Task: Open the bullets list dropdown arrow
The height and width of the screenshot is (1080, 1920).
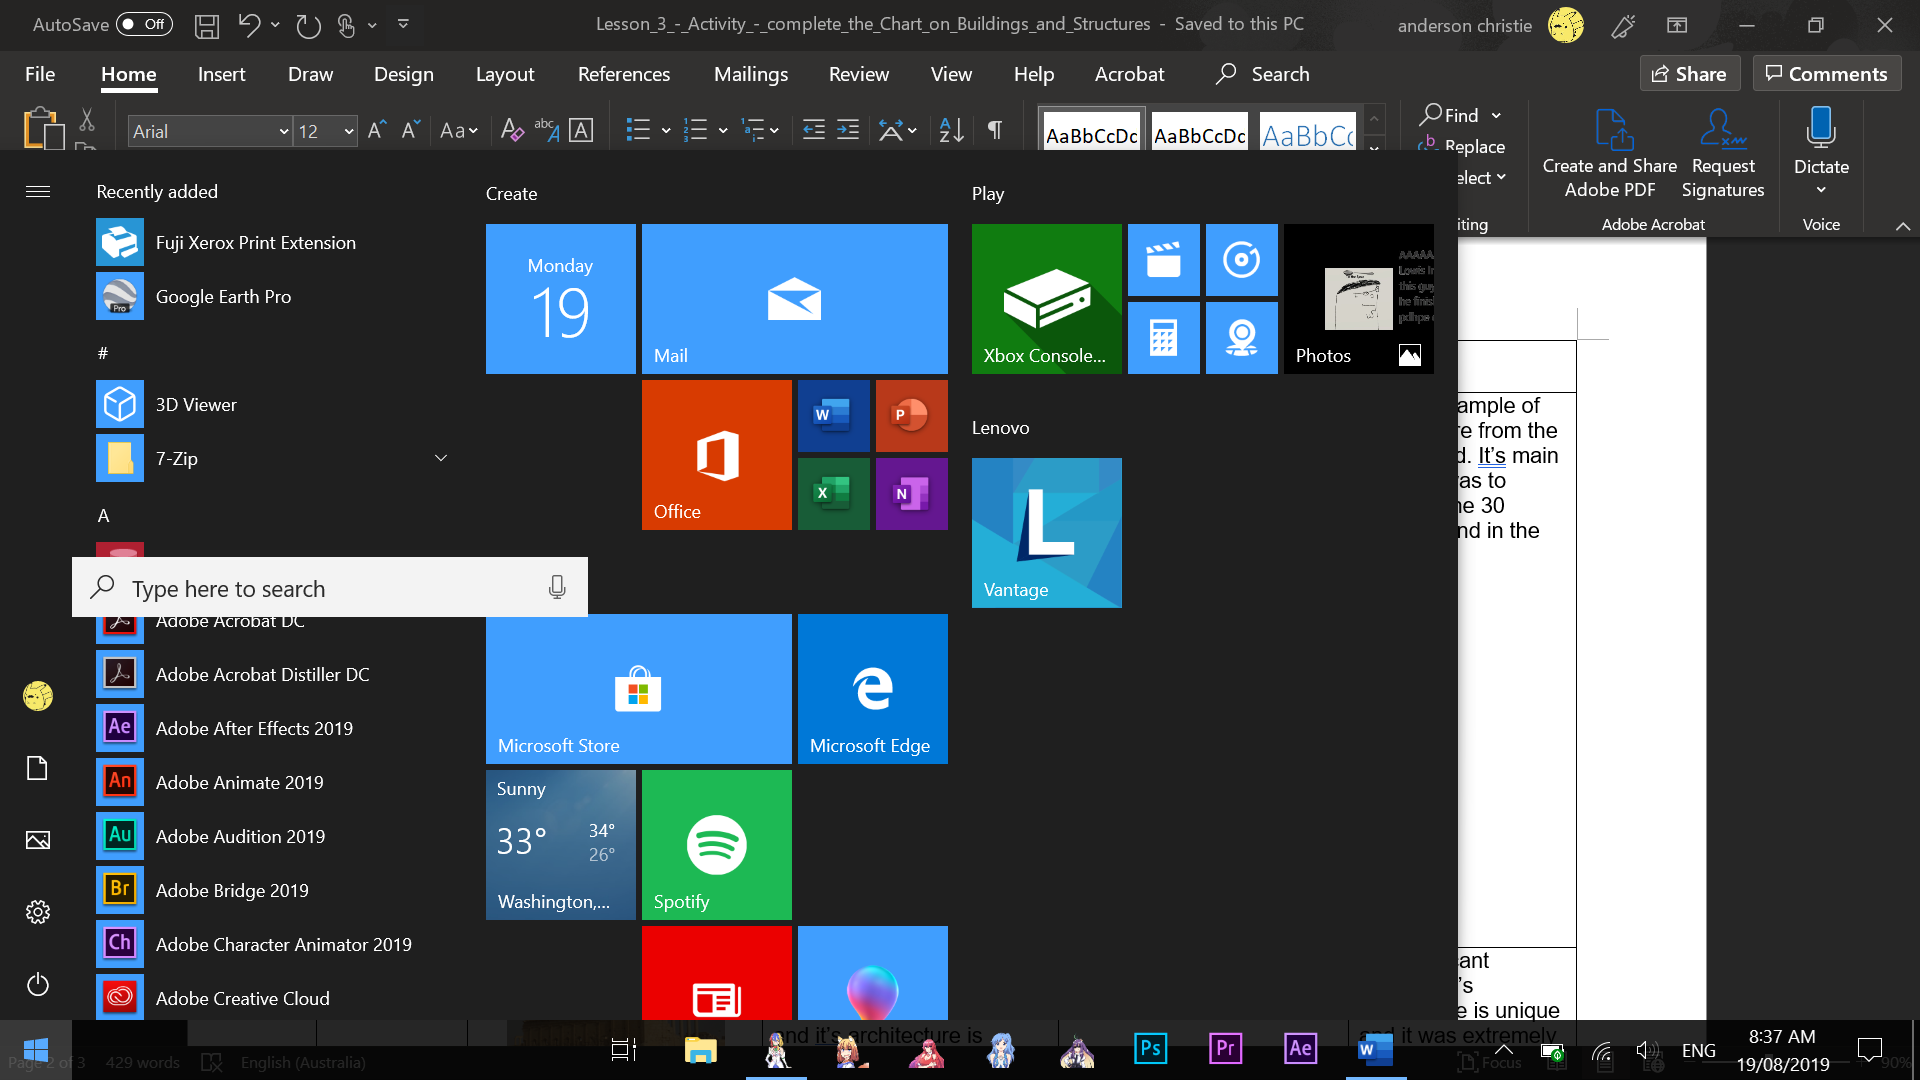Action: click(666, 130)
